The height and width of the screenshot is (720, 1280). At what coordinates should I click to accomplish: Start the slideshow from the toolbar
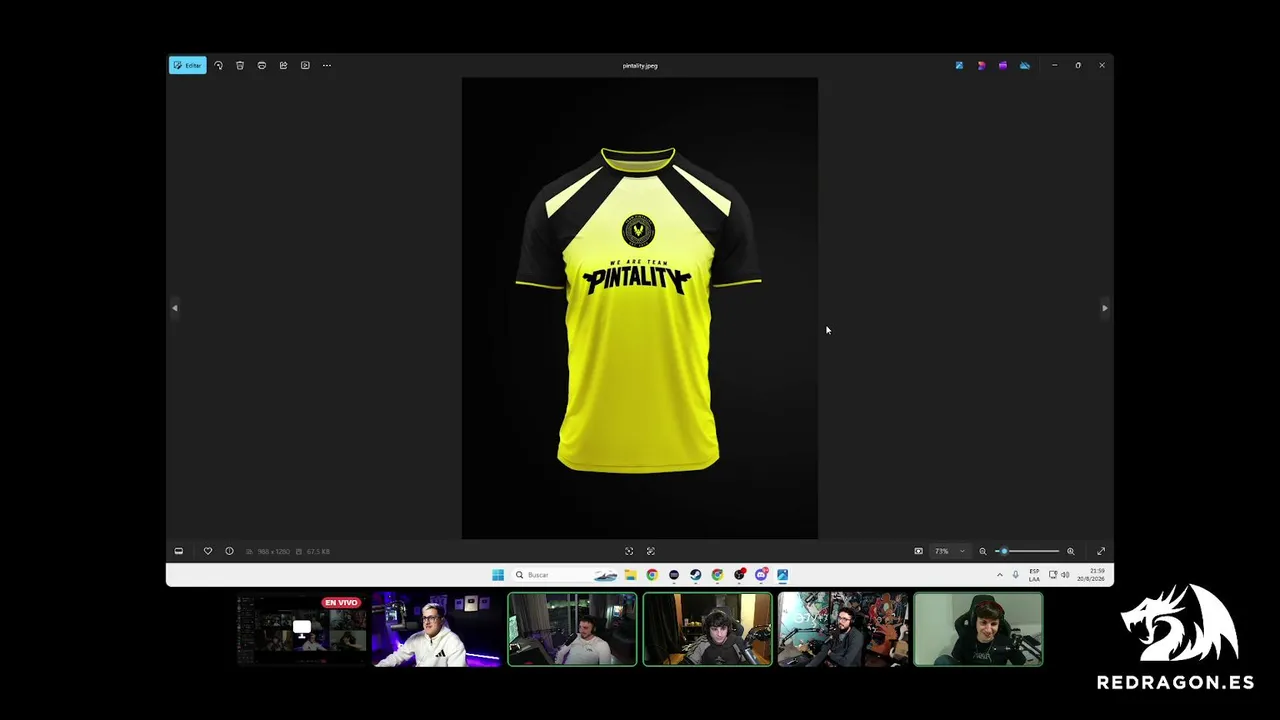(305, 66)
